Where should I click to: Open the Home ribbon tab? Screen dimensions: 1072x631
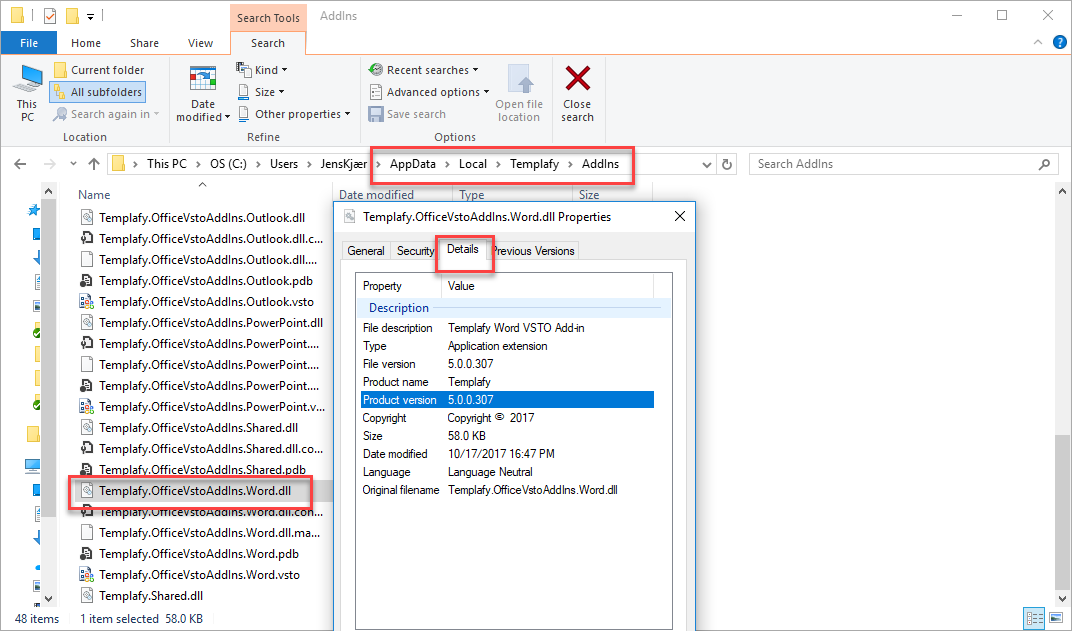click(x=85, y=42)
